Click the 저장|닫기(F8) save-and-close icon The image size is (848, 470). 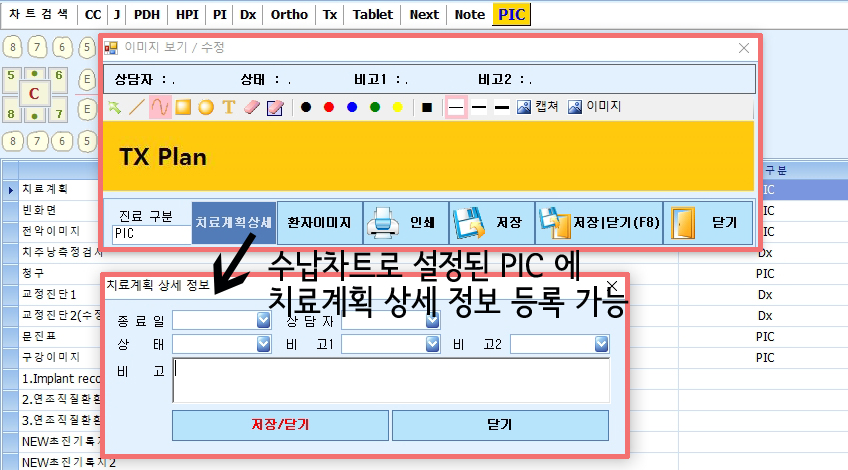[554, 223]
